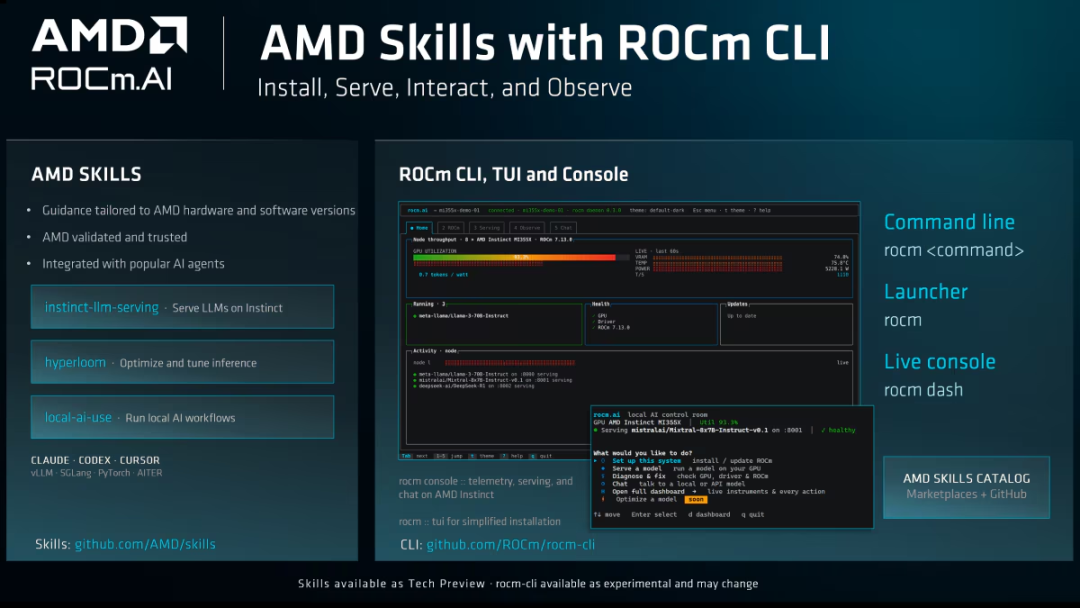Click "theme: default-dark" in console header

657,211
